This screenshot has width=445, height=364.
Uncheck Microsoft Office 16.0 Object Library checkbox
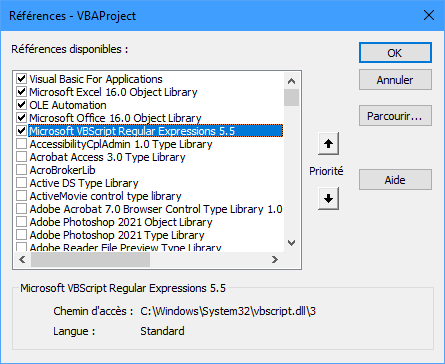pyautogui.click(x=21, y=118)
